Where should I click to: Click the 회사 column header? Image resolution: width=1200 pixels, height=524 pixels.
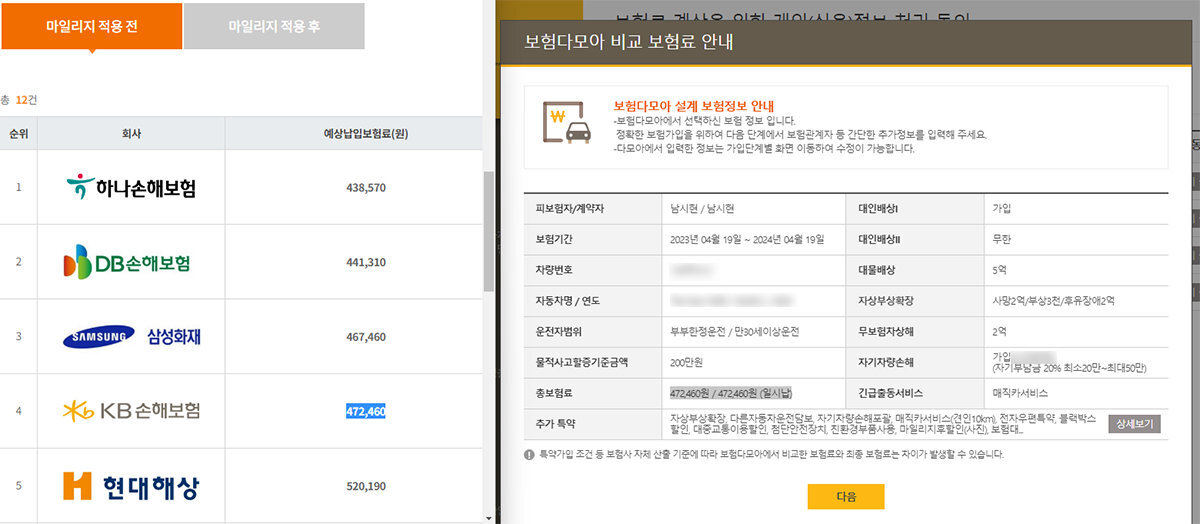131,133
